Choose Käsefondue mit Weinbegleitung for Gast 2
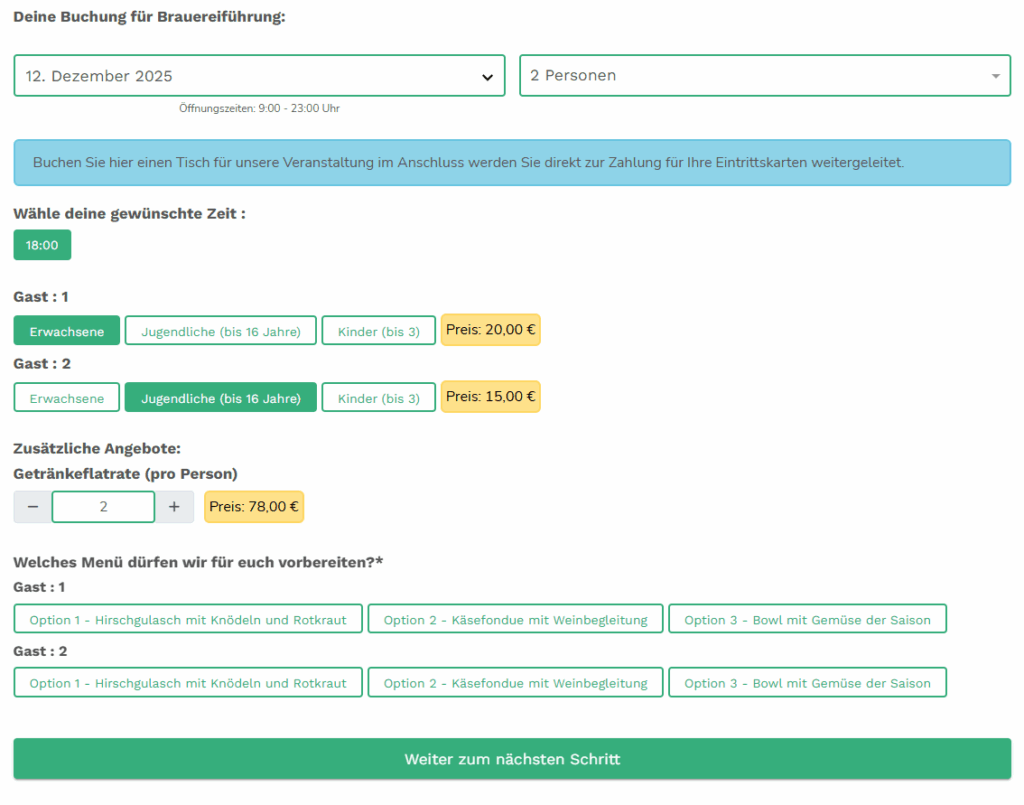The image size is (1024, 805). (x=515, y=683)
